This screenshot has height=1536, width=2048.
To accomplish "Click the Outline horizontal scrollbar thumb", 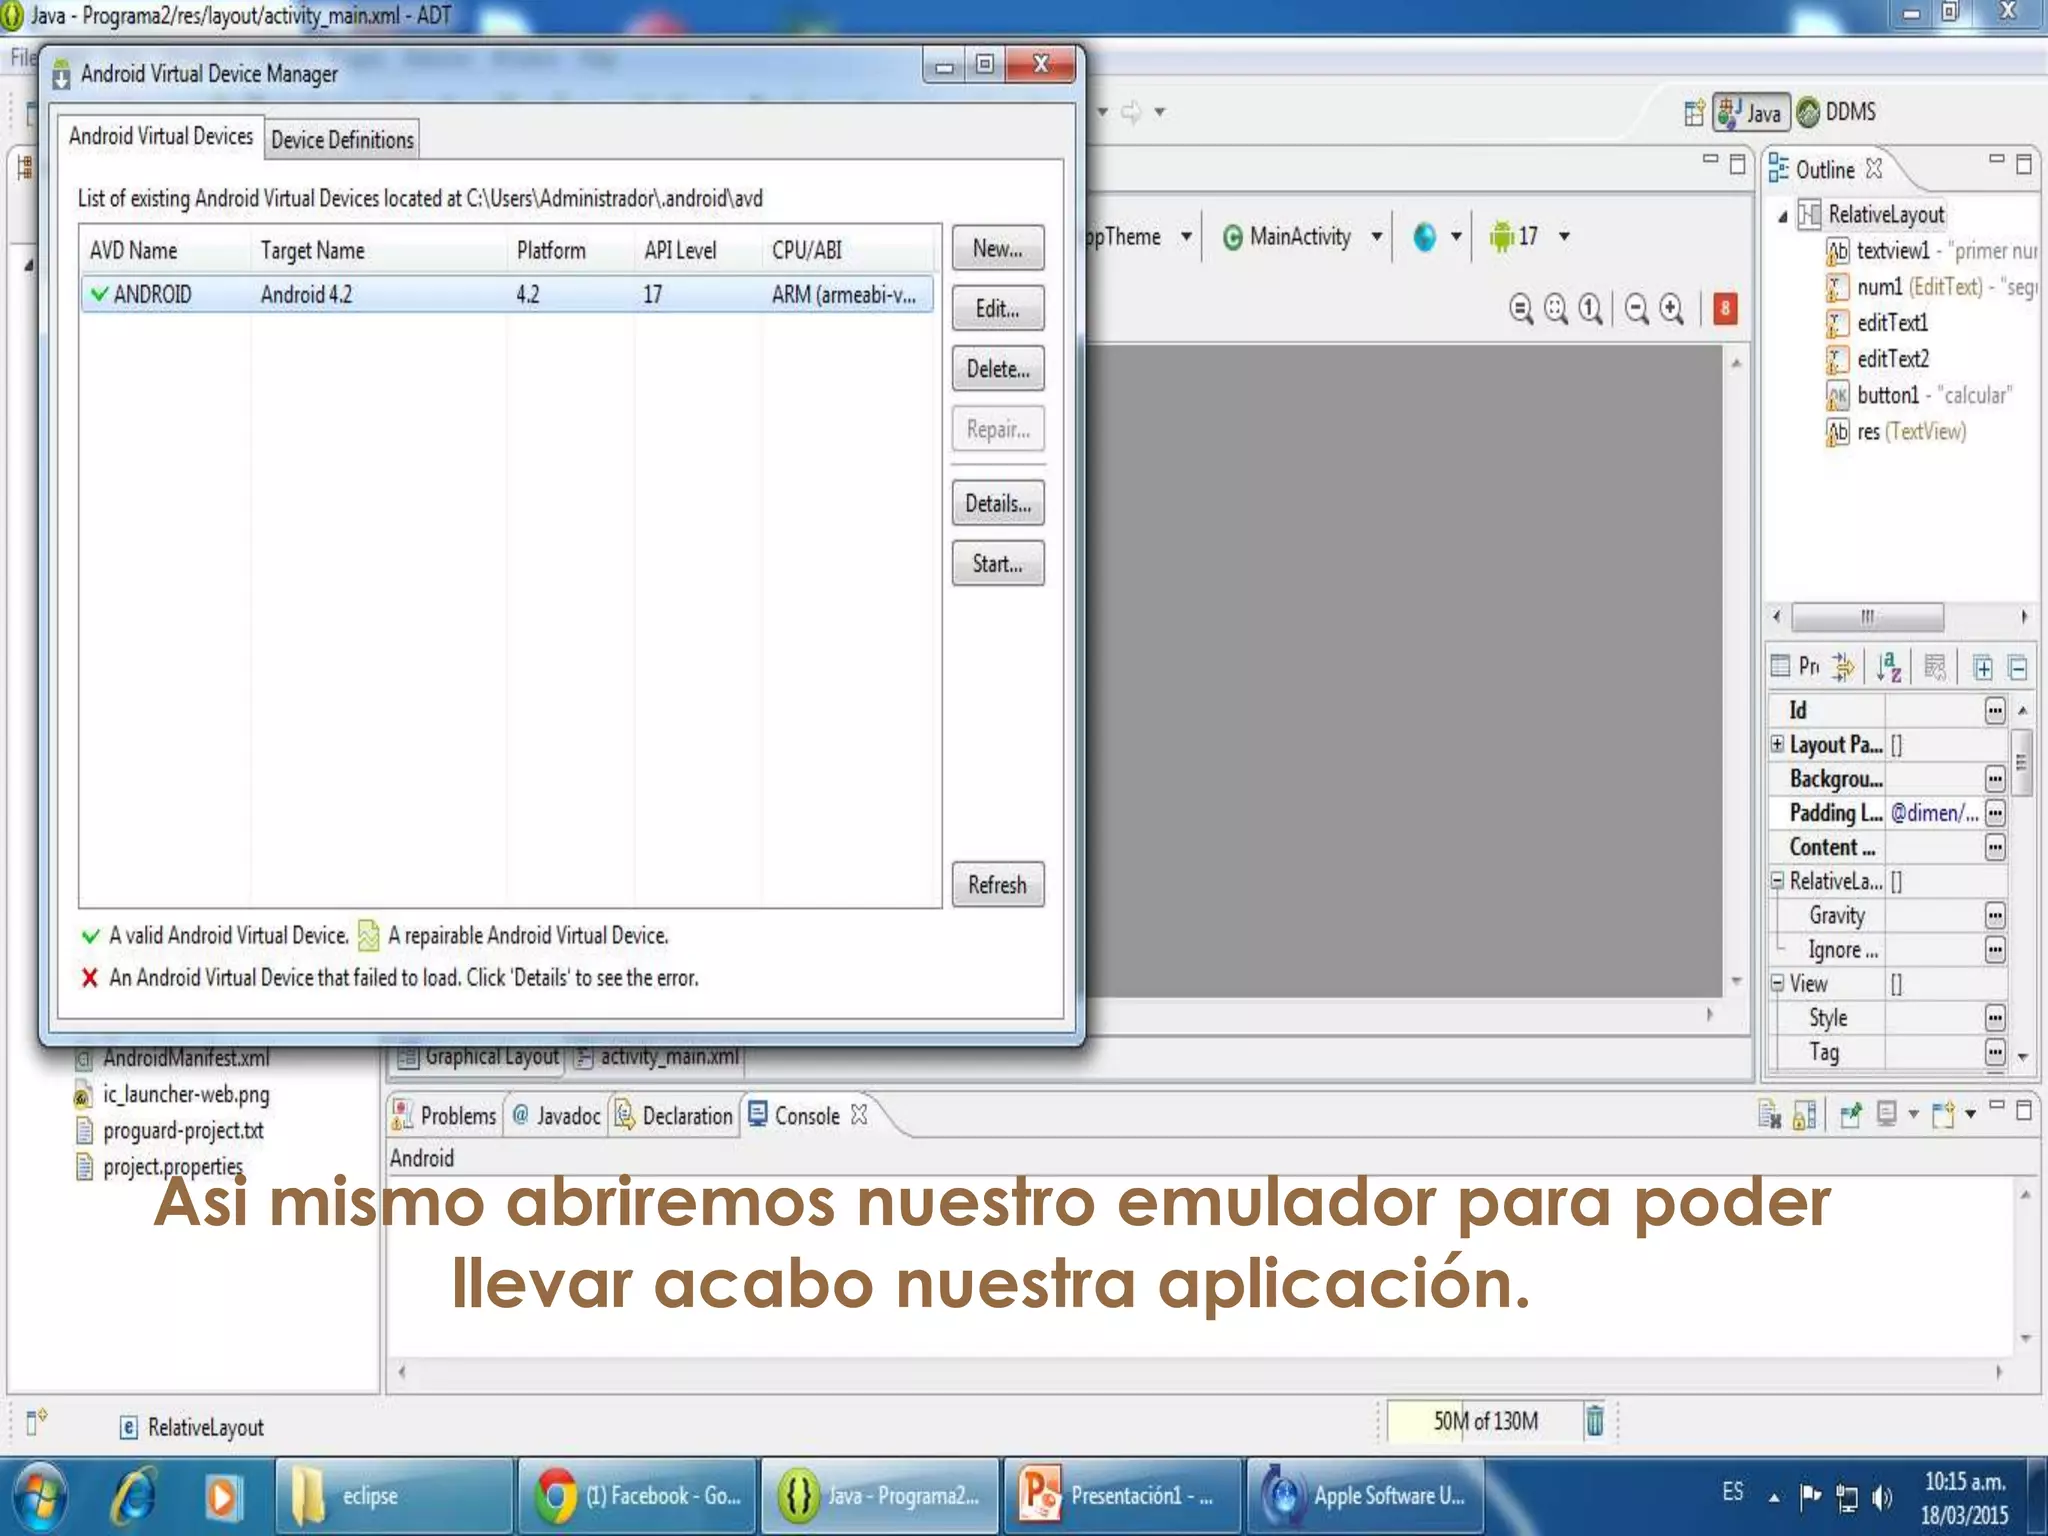I will coord(1867,617).
